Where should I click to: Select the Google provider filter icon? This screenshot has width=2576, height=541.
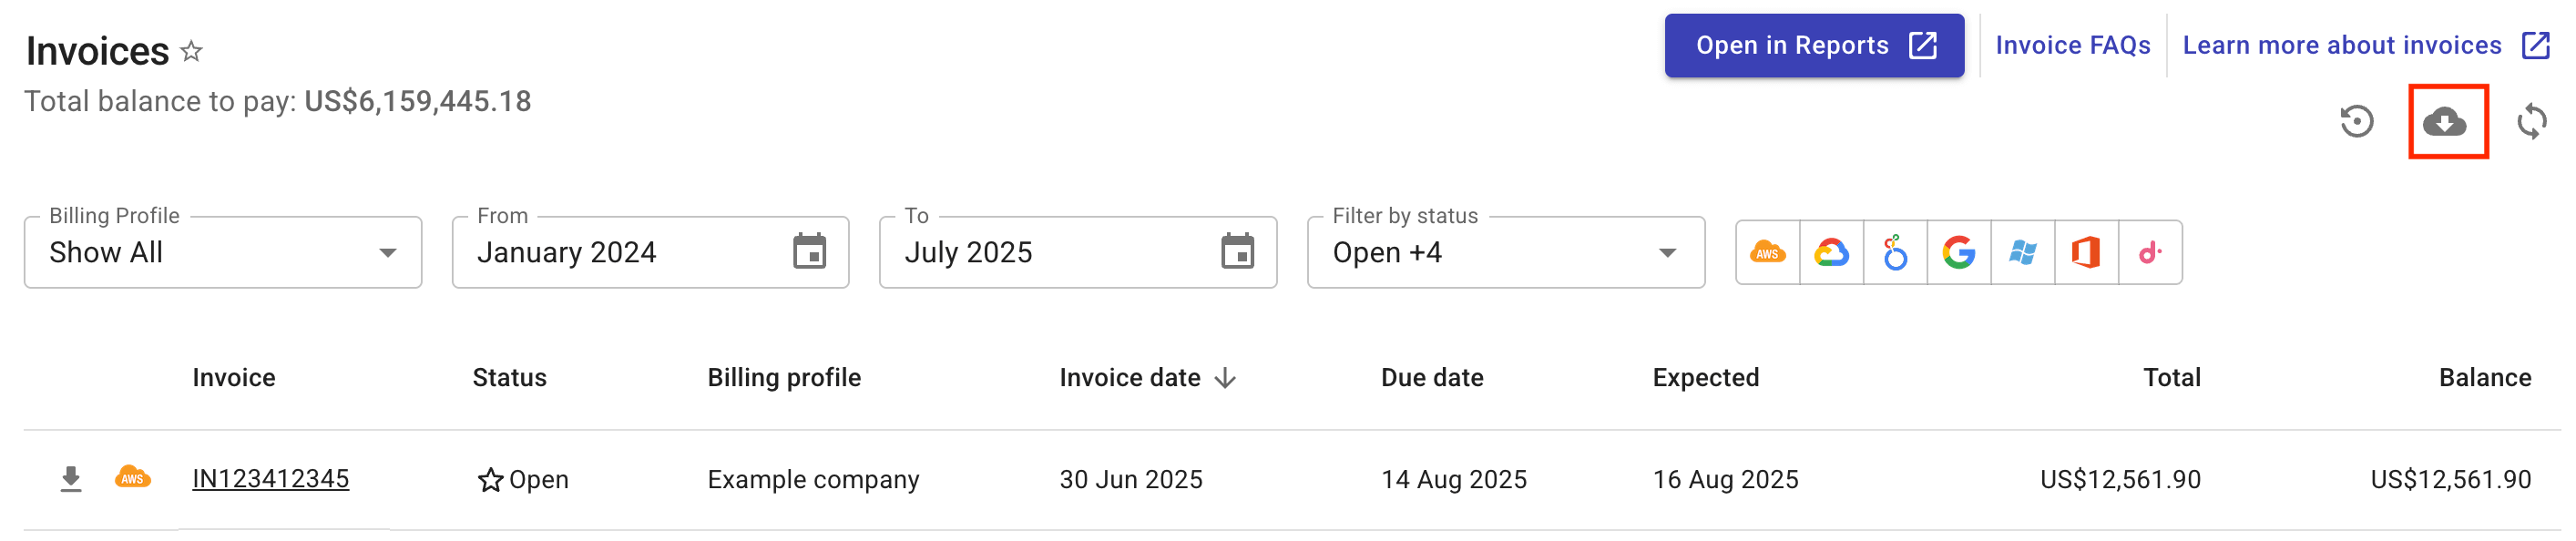point(1960,253)
